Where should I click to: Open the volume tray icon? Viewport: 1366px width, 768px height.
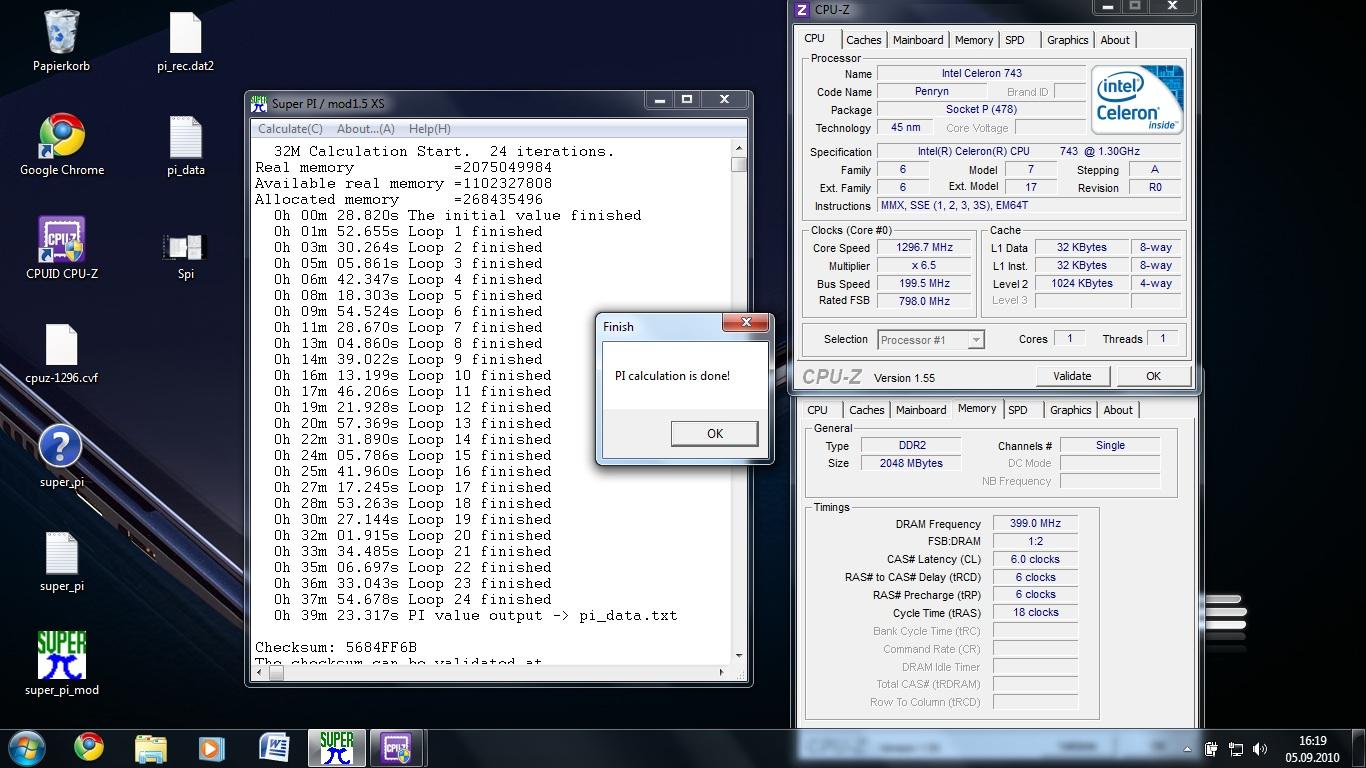(1260, 748)
